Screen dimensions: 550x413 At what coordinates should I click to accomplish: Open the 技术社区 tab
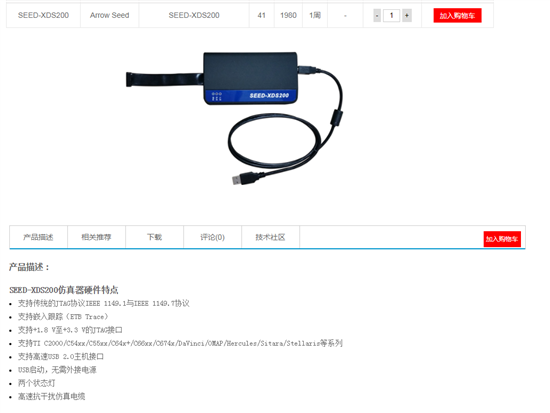coord(270,237)
